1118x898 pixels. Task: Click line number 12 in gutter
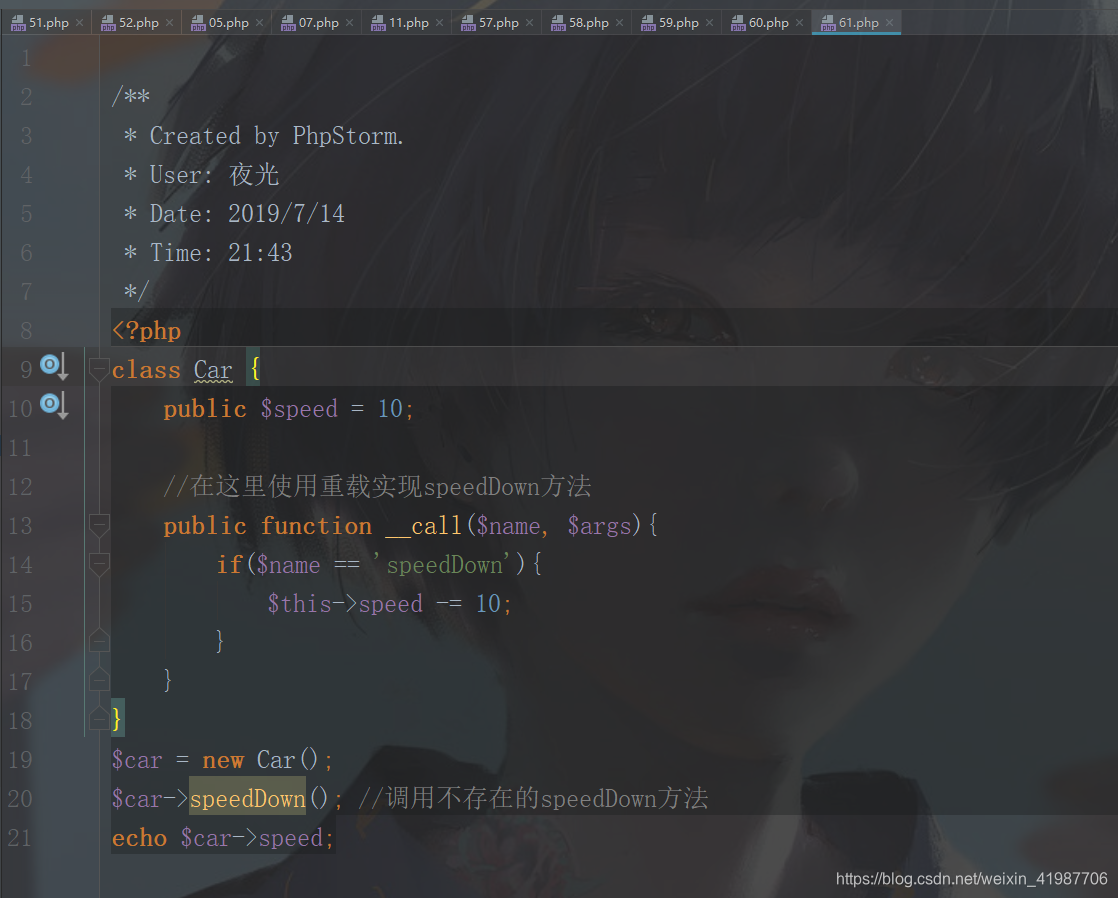tap(20, 486)
